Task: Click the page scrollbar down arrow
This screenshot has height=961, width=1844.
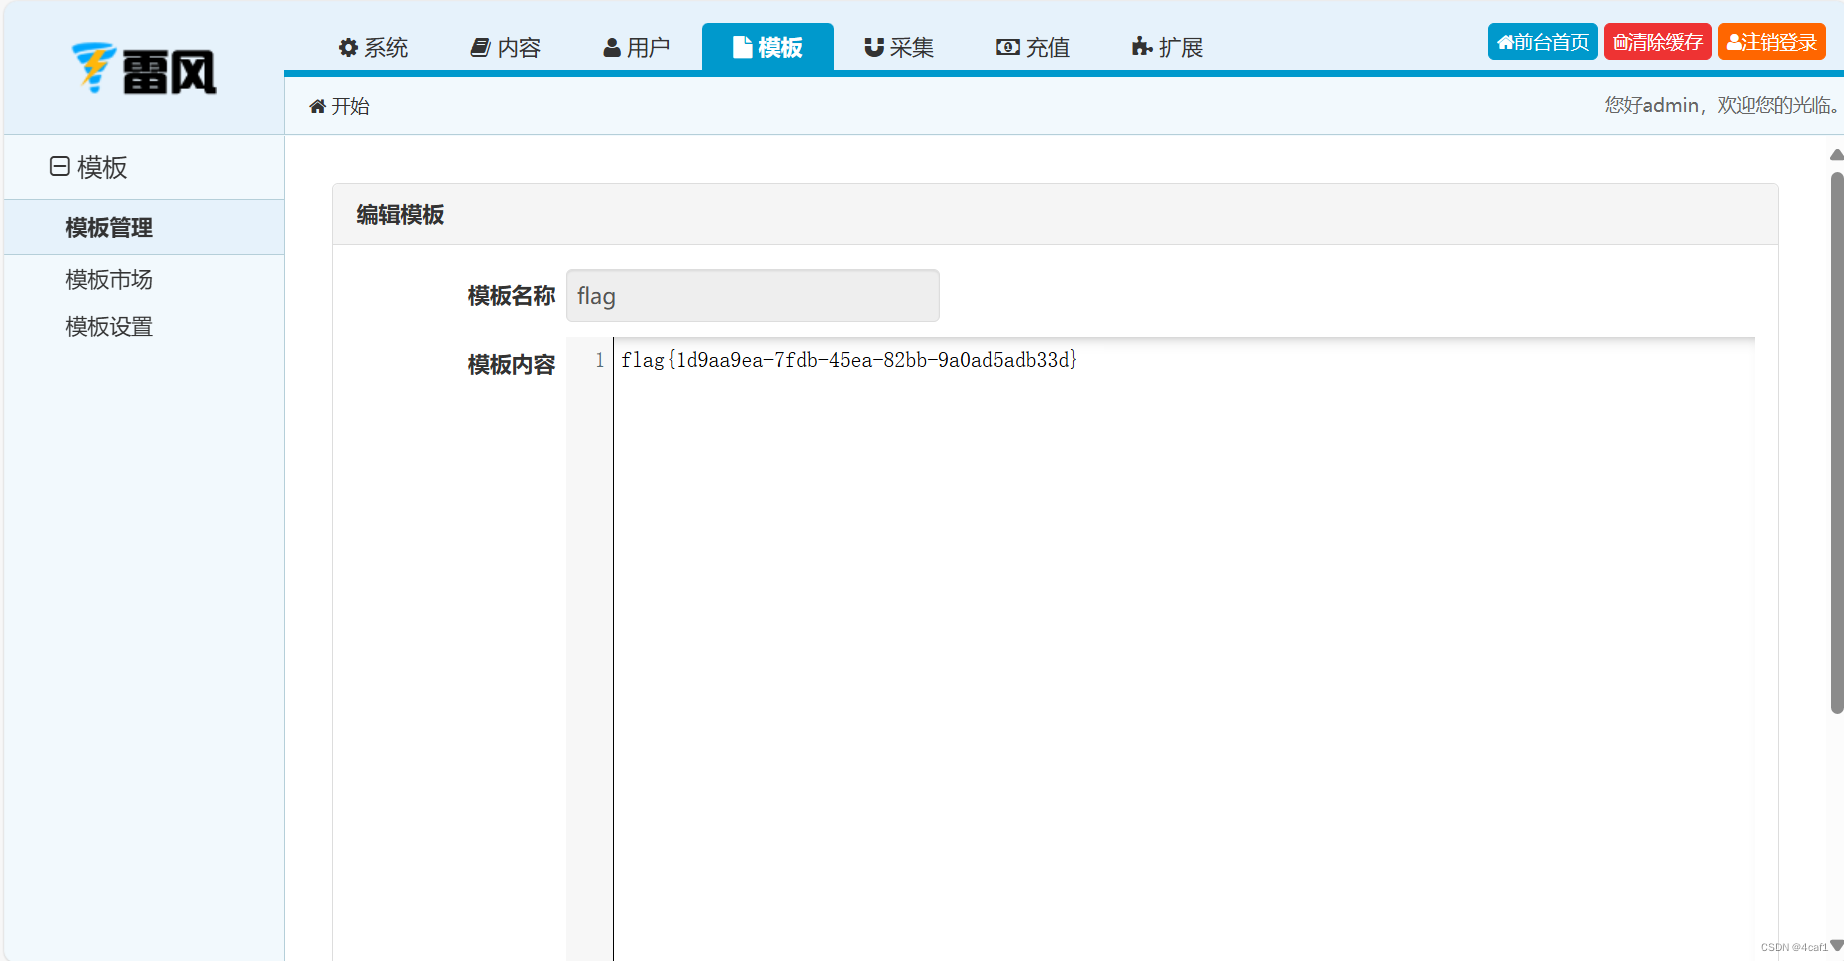Action: [x=1837, y=945]
